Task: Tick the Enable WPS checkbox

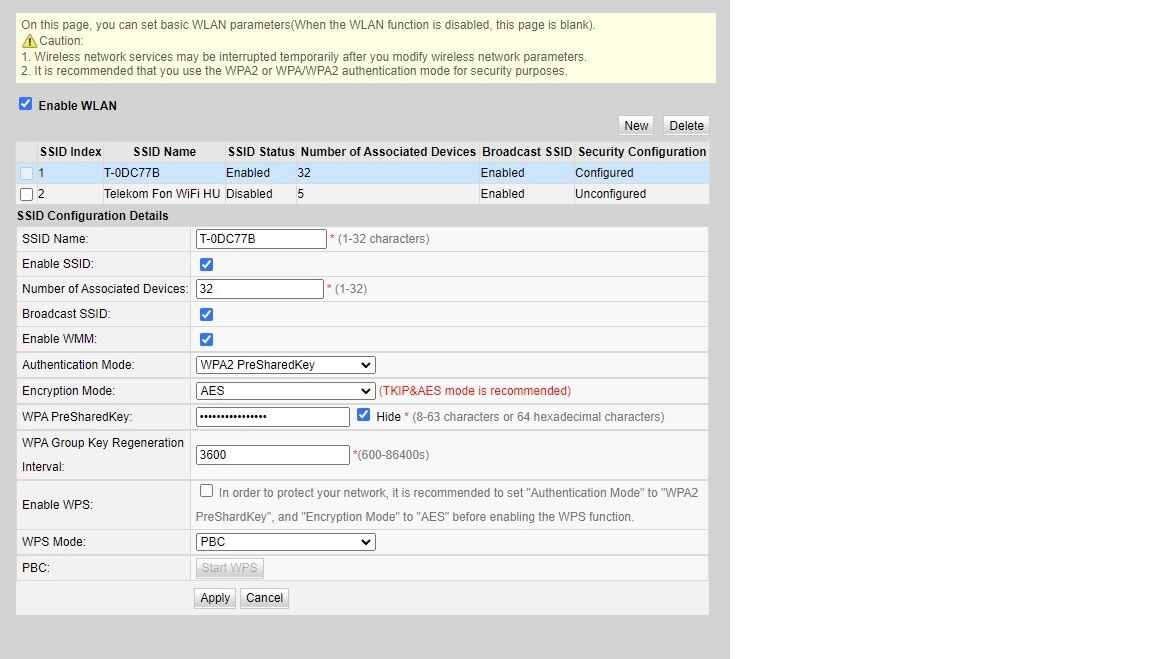Action: pos(206,491)
